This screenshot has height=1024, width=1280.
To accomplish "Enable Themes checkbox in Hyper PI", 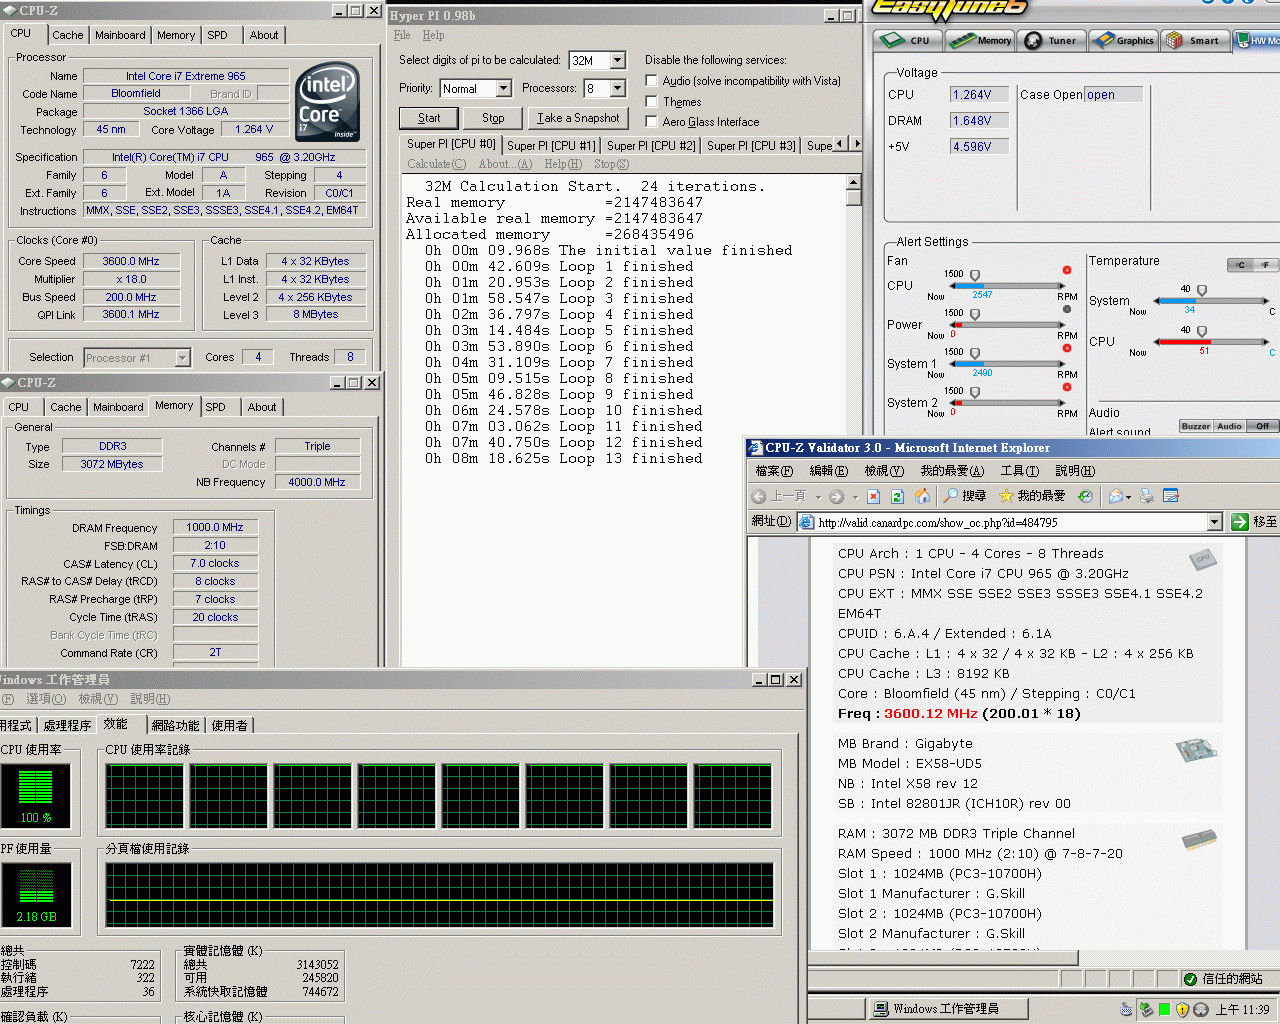I will pos(651,101).
